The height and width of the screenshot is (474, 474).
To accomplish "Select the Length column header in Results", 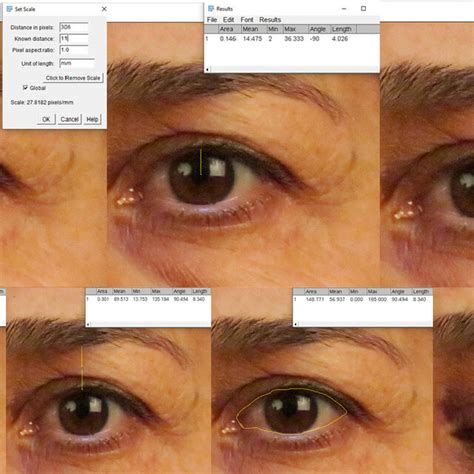I will [343, 29].
